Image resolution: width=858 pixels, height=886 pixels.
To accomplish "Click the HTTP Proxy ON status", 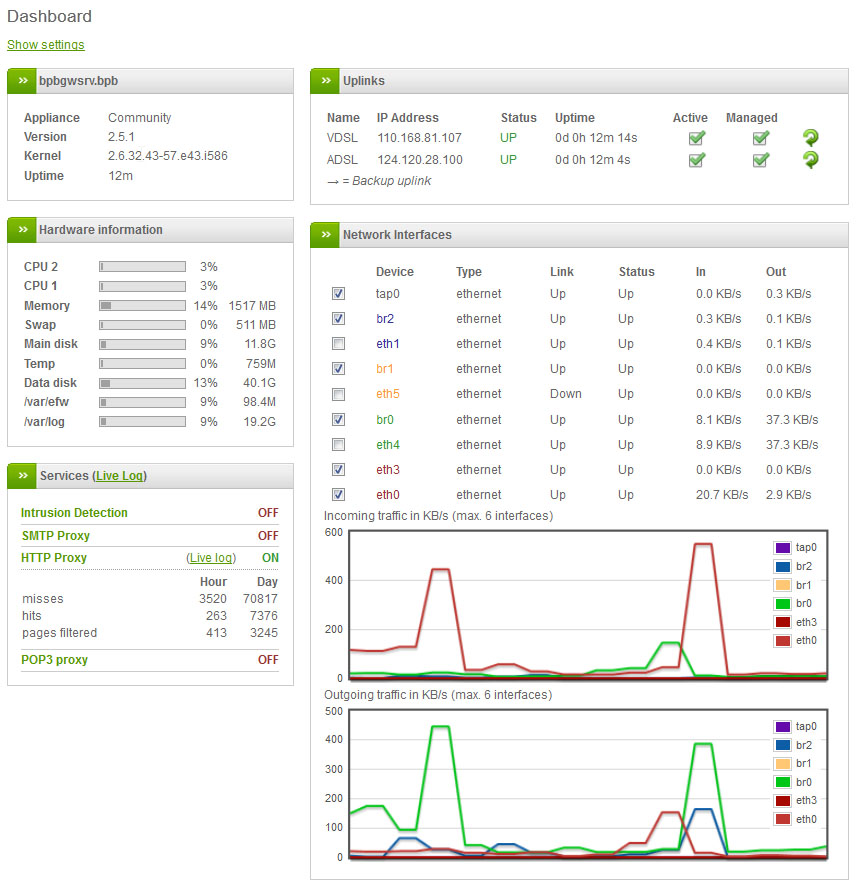I will pyautogui.click(x=270, y=558).
